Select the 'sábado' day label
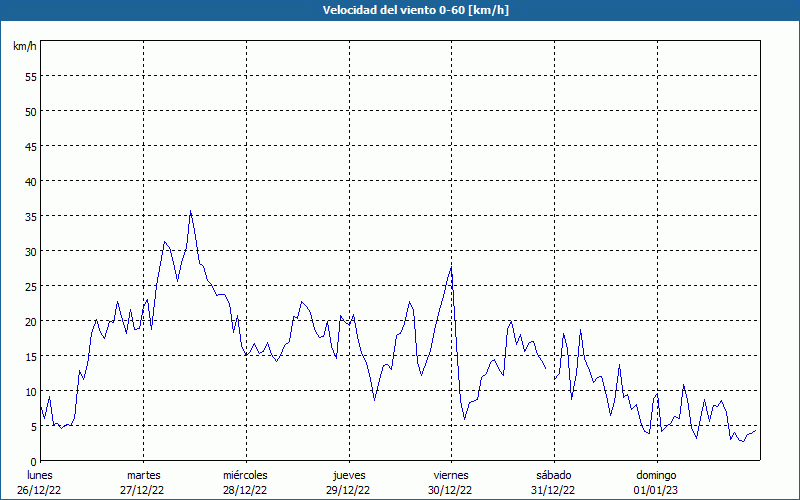This screenshot has width=800, height=500. pos(553,475)
